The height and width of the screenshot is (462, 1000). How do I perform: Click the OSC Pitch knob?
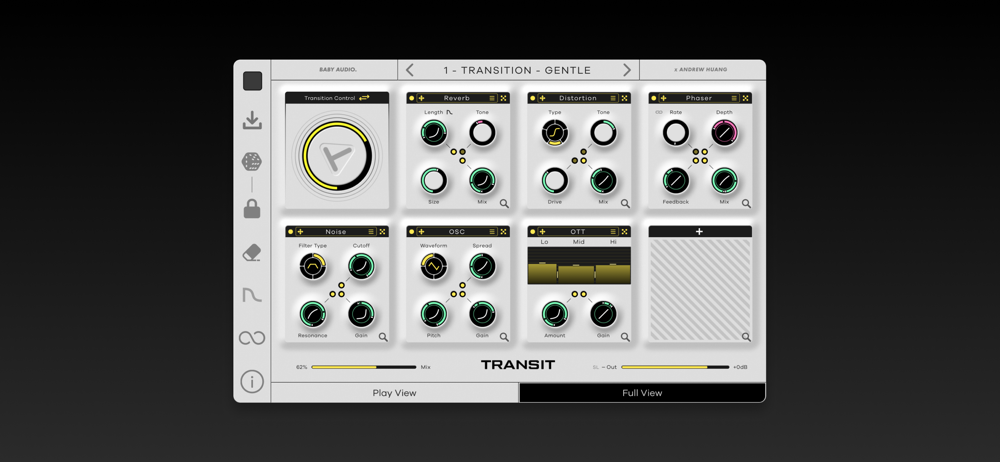pyautogui.click(x=434, y=314)
